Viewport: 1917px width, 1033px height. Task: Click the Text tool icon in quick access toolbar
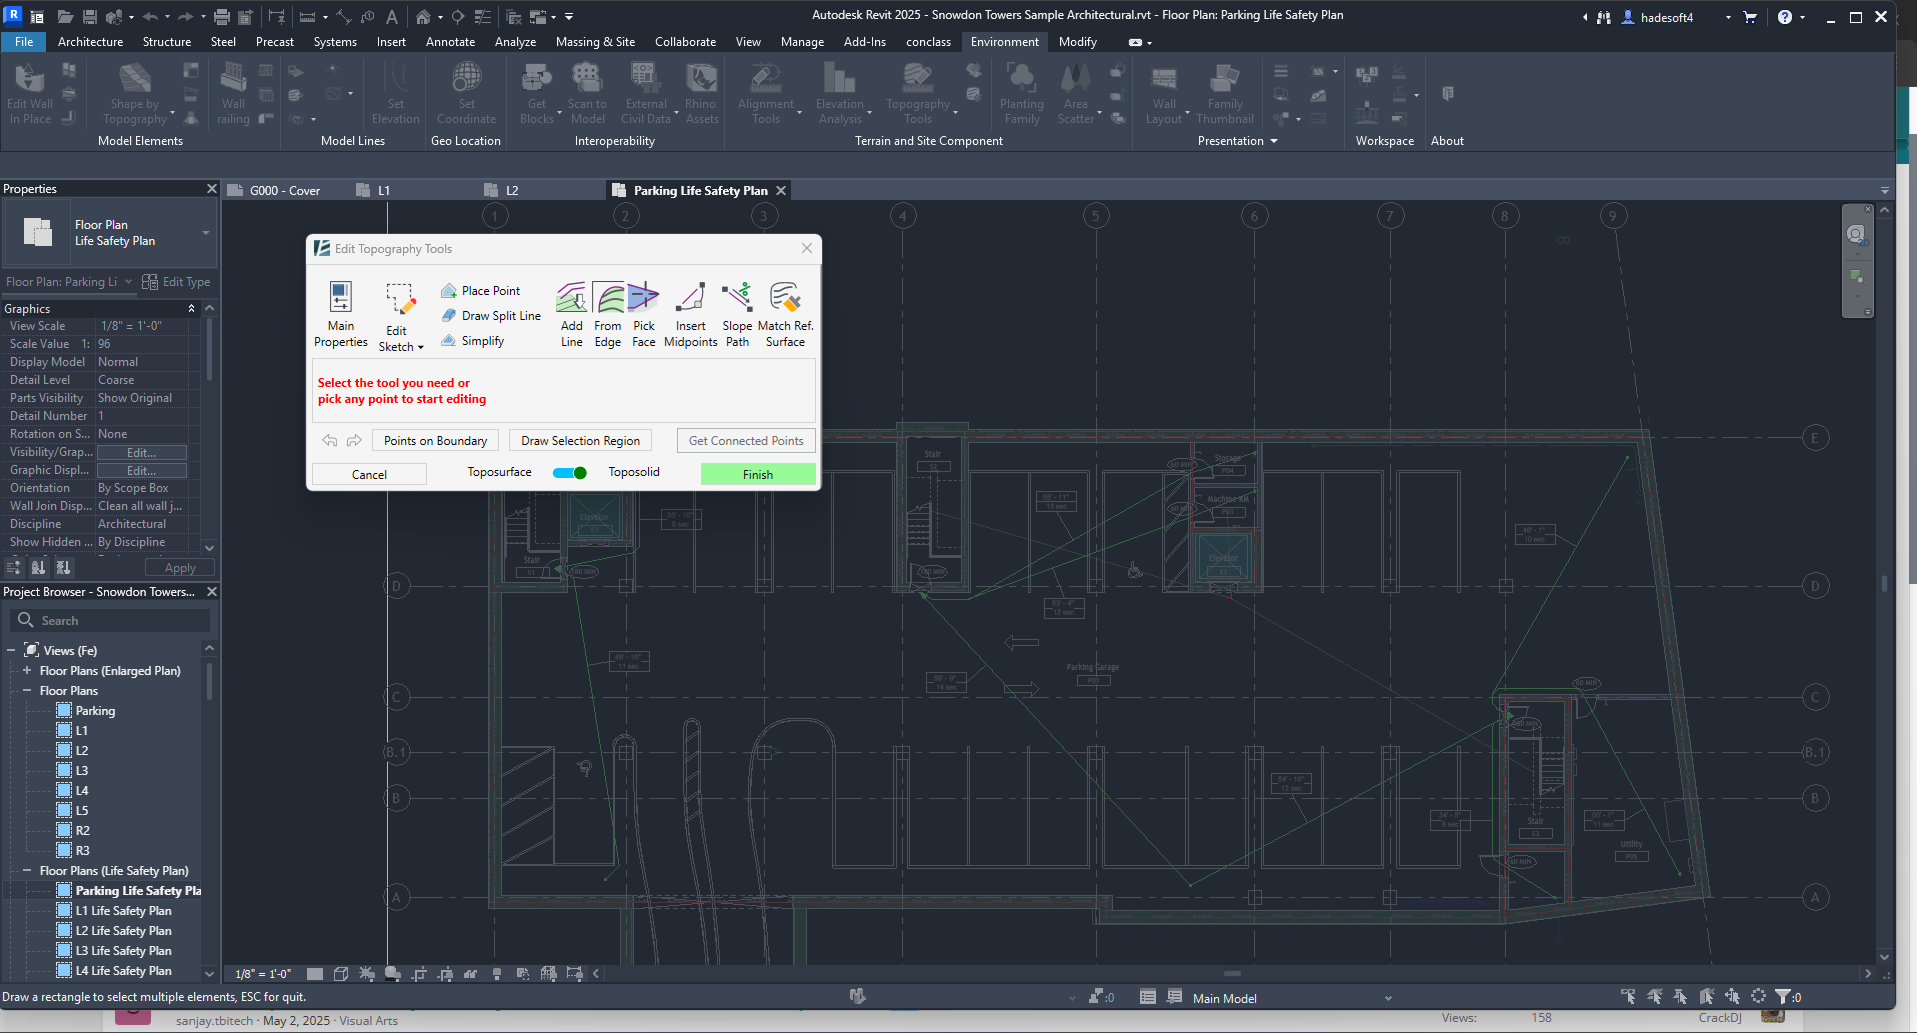point(392,17)
